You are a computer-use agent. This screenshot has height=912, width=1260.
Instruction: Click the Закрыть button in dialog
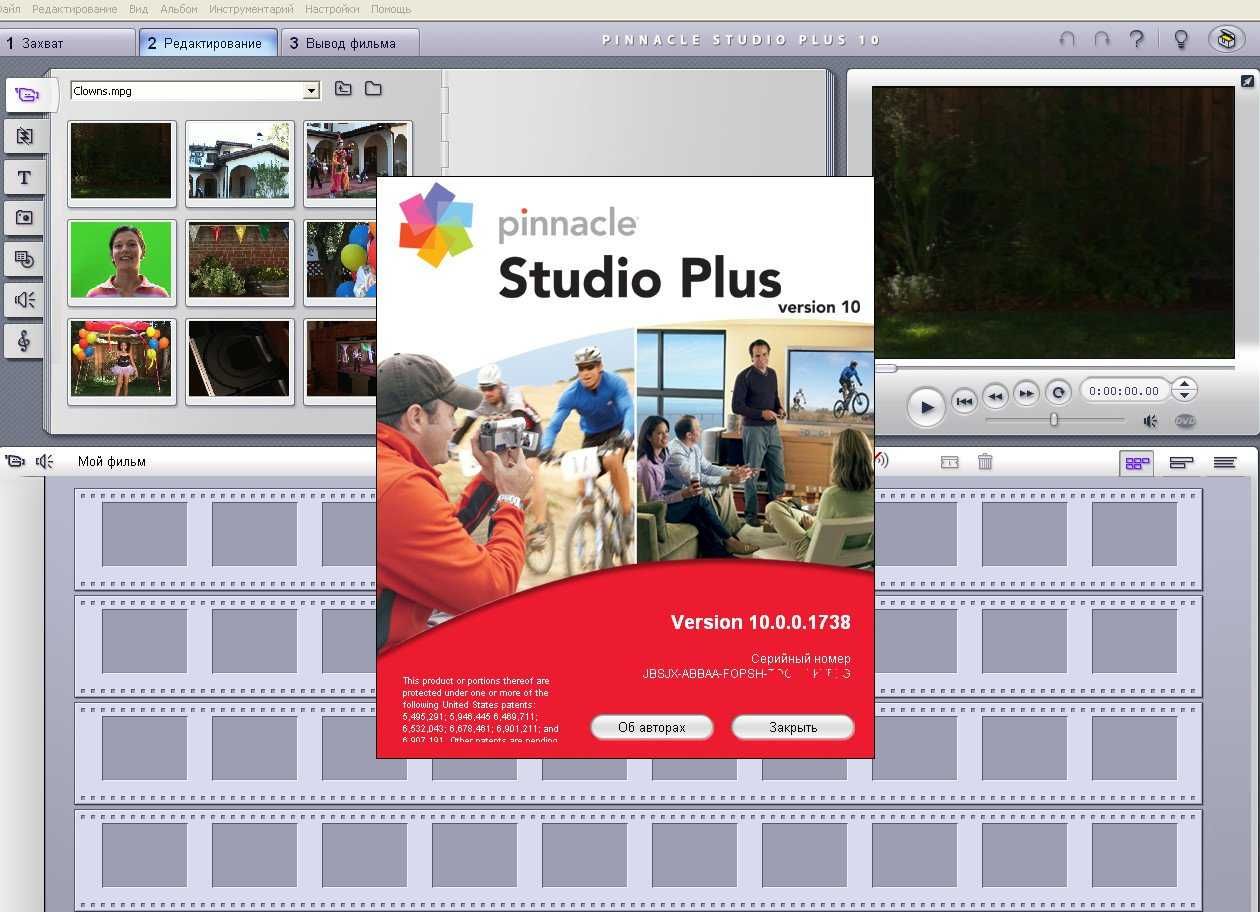(793, 727)
